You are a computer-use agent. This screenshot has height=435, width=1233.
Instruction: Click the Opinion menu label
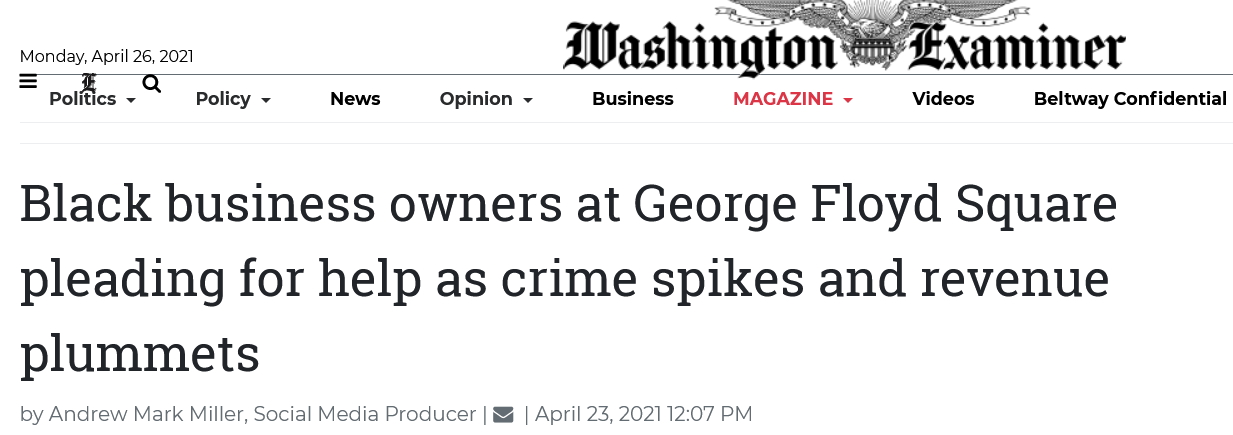coord(476,99)
